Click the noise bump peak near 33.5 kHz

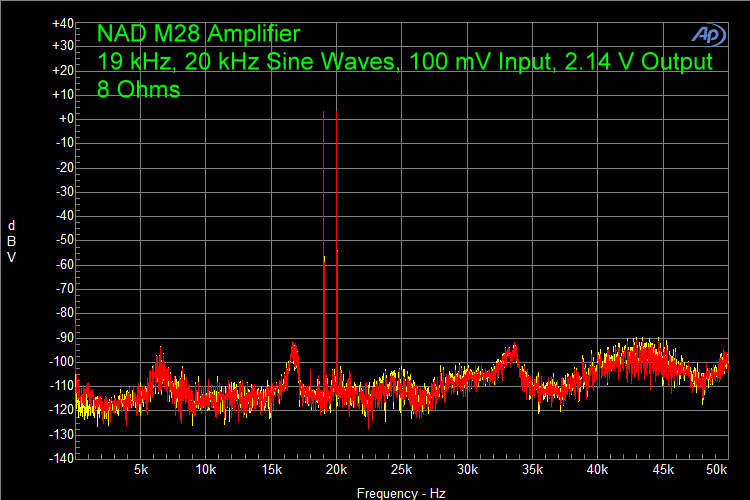click(x=514, y=347)
